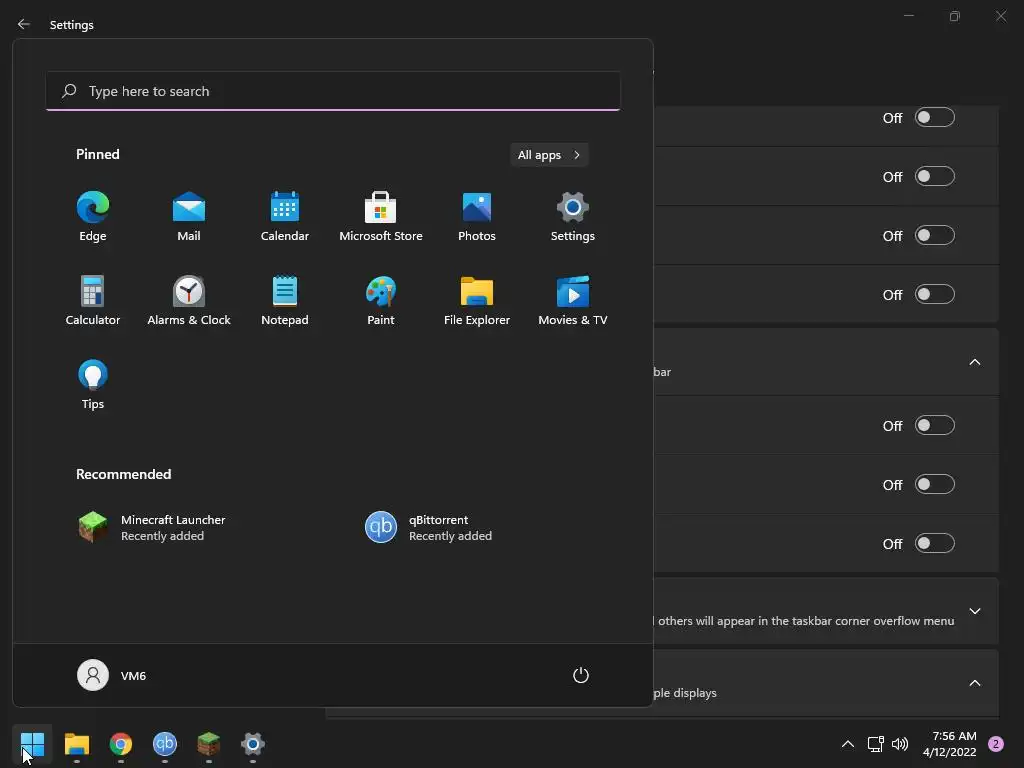This screenshot has height=768, width=1024.
Task: Launch the Mail app
Action: pos(189,217)
